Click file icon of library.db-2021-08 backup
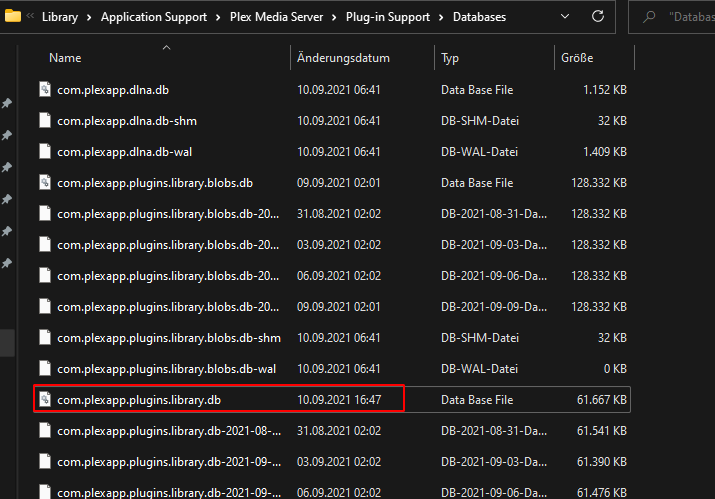 pos(45,431)
